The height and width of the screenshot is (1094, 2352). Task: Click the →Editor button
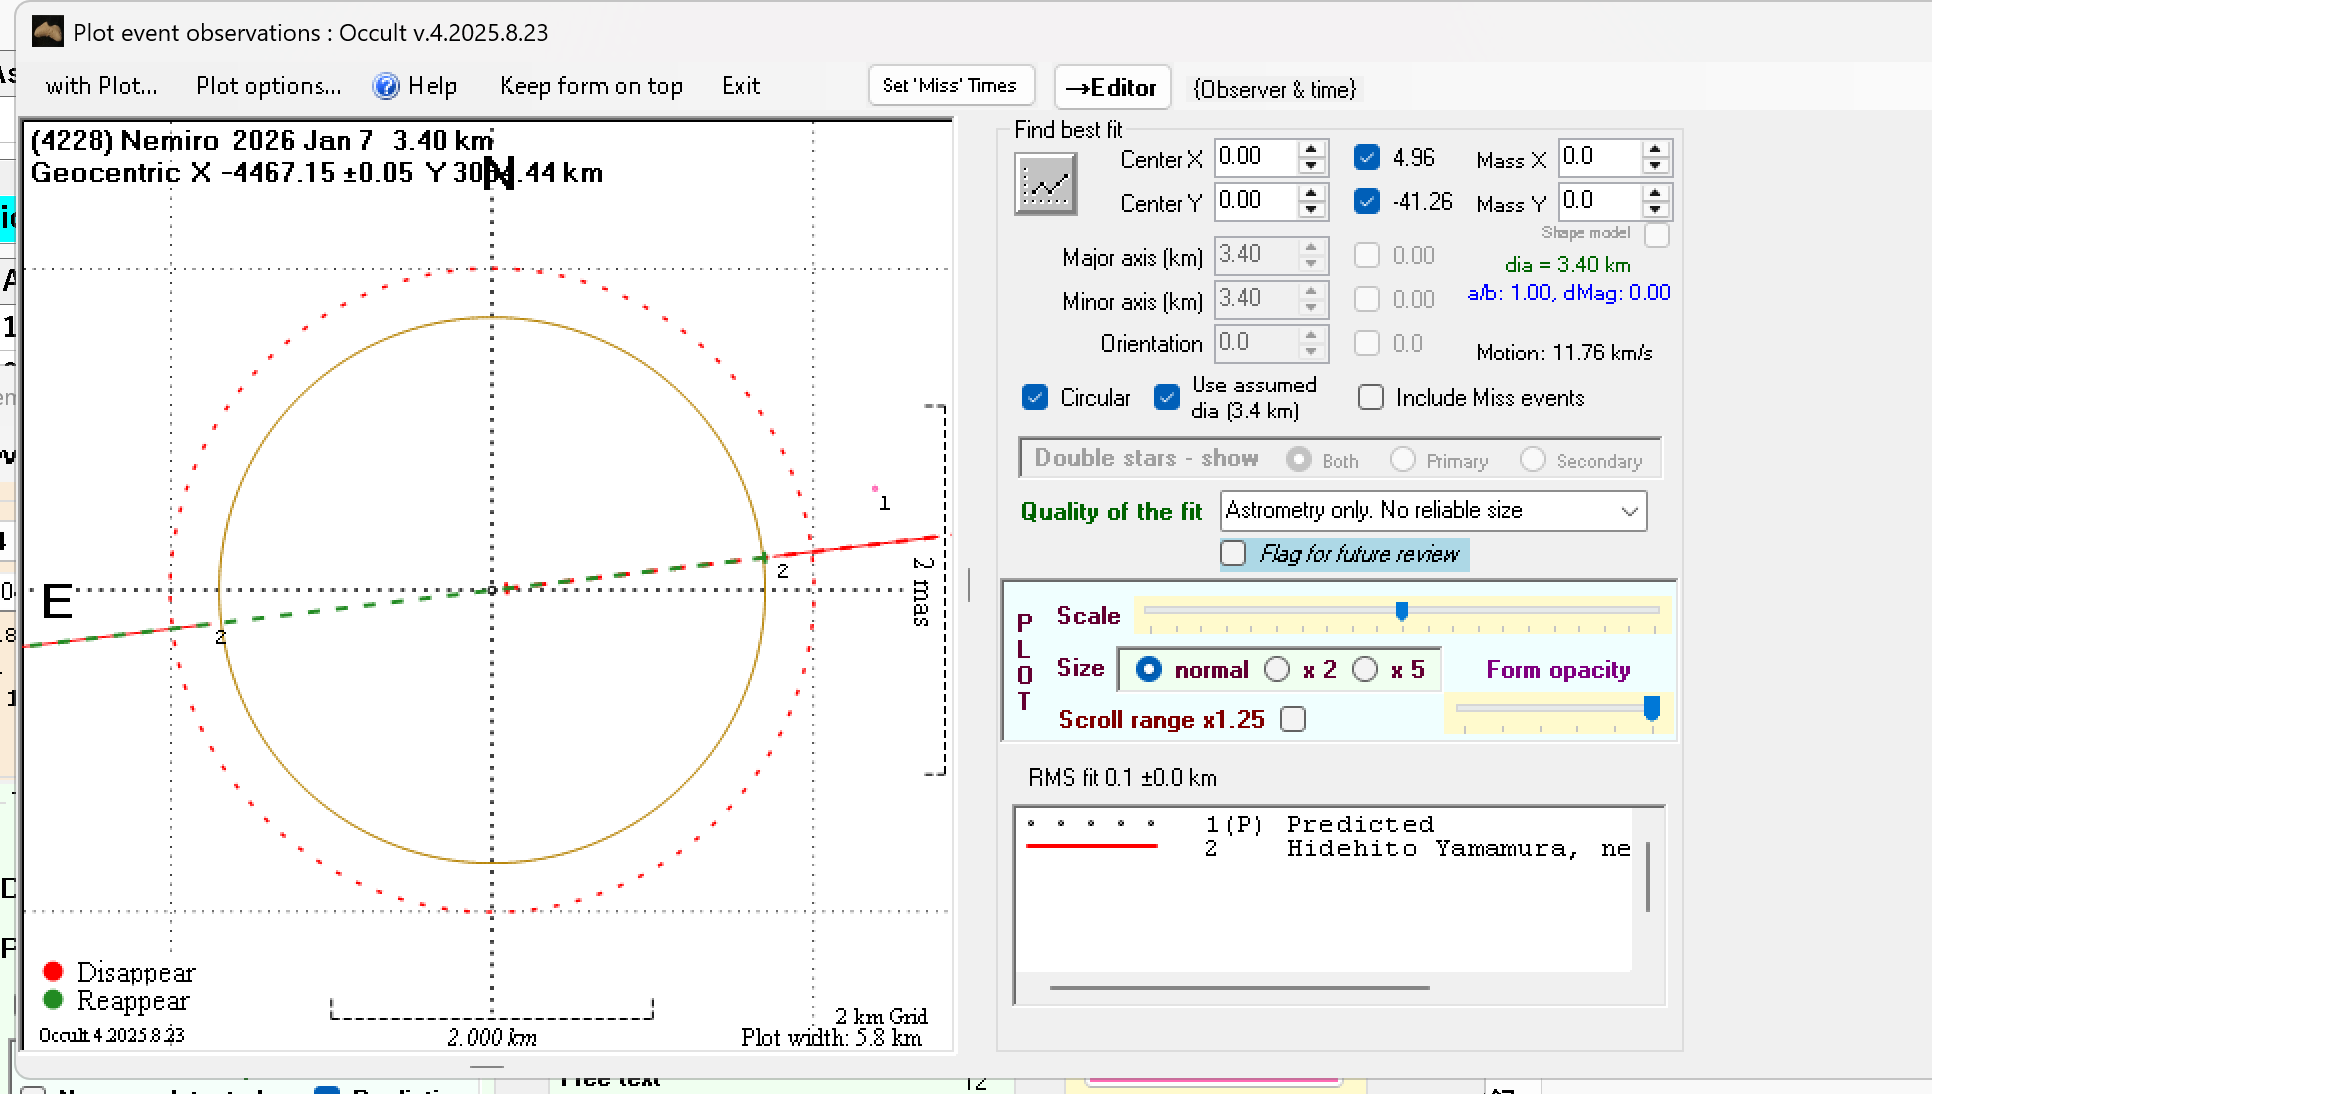click(x=1111, y=88)
